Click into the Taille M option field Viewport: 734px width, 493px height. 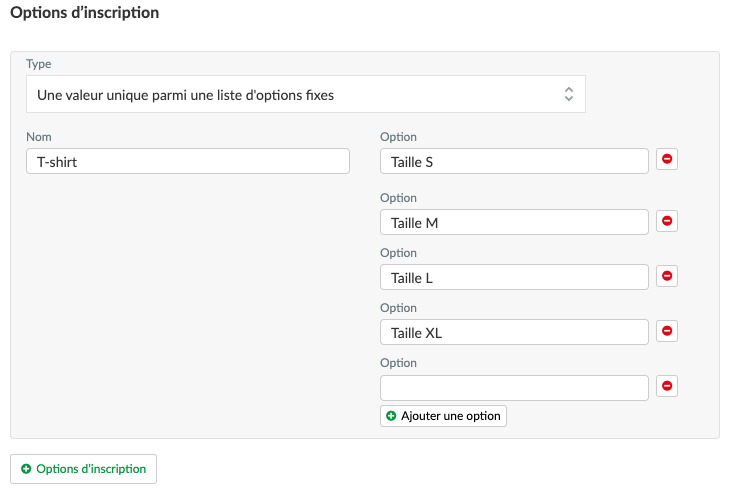tap(514, 222)
